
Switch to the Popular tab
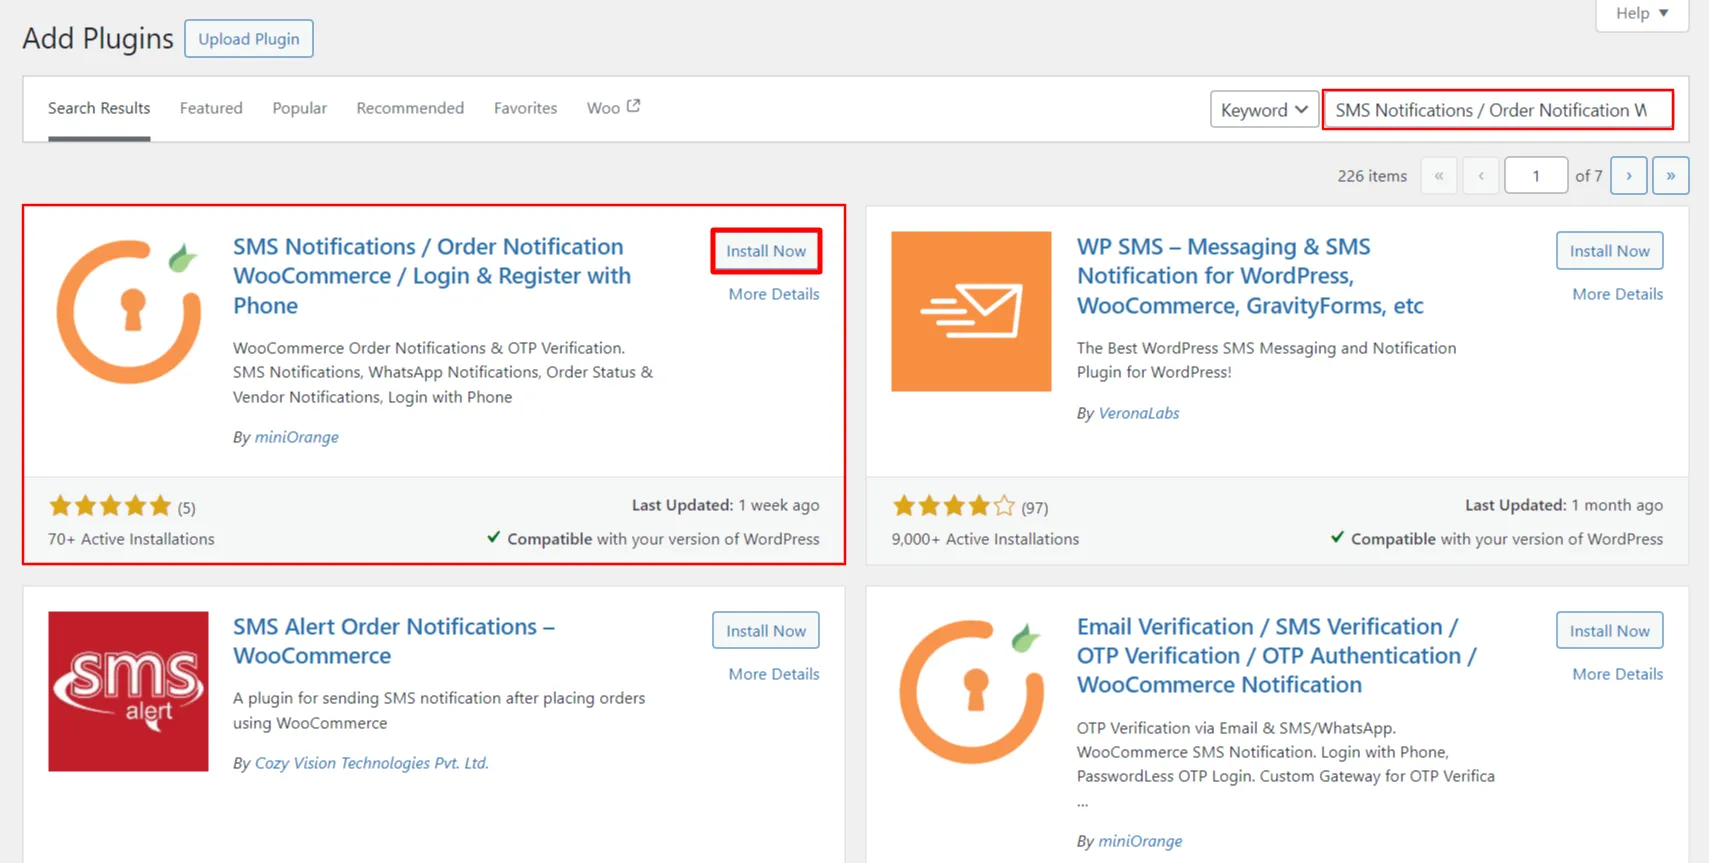300,108
